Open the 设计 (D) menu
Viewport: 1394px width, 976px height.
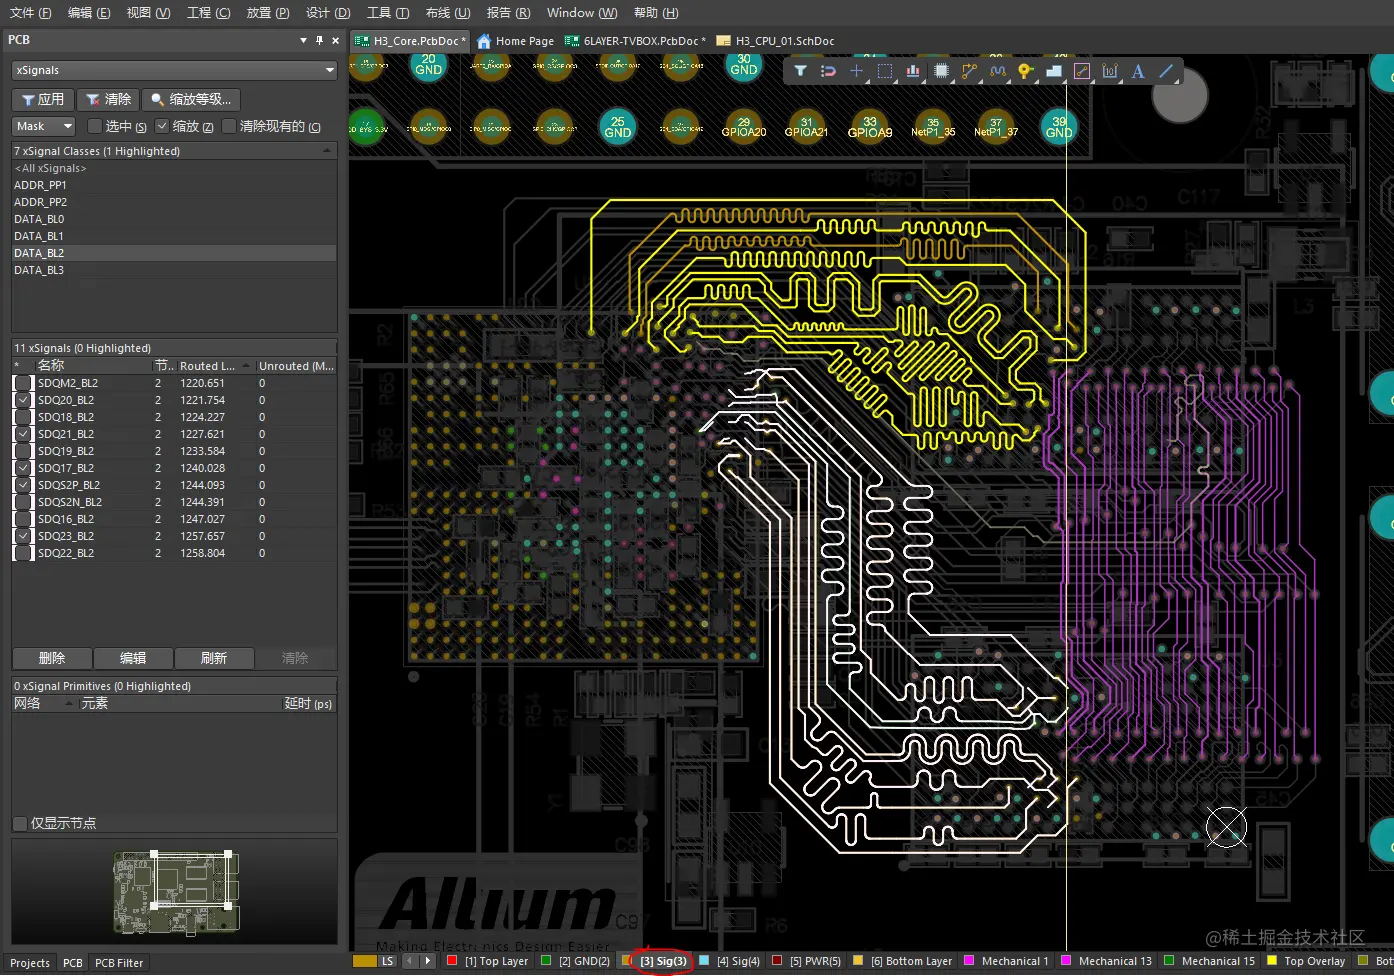[328, 13]
